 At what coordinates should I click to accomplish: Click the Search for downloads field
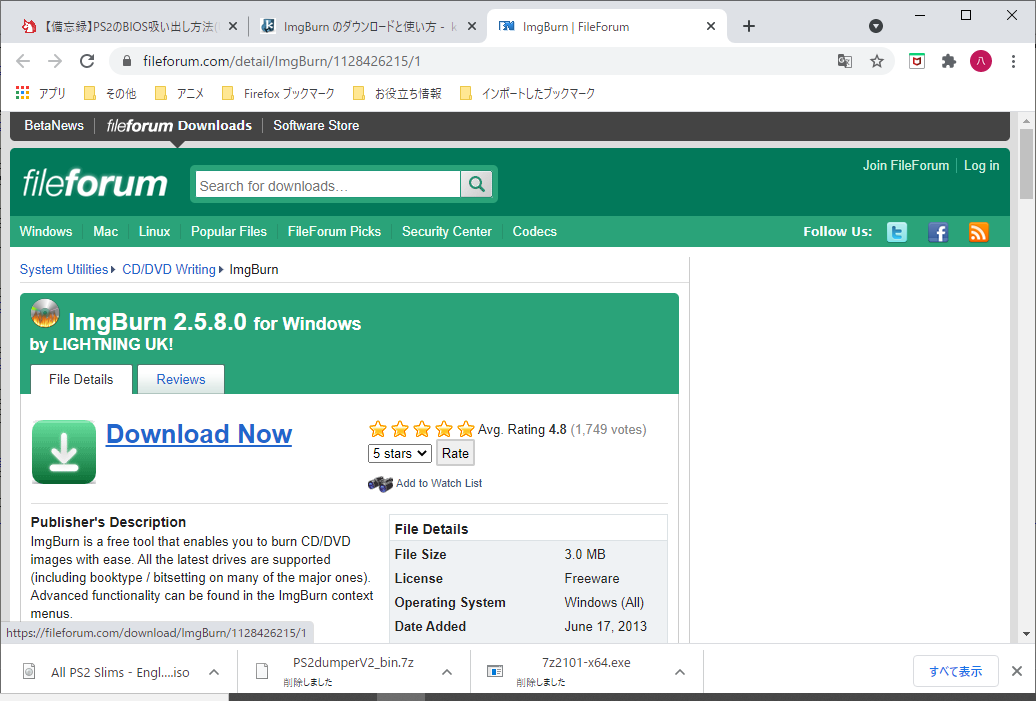click(328, 184)
